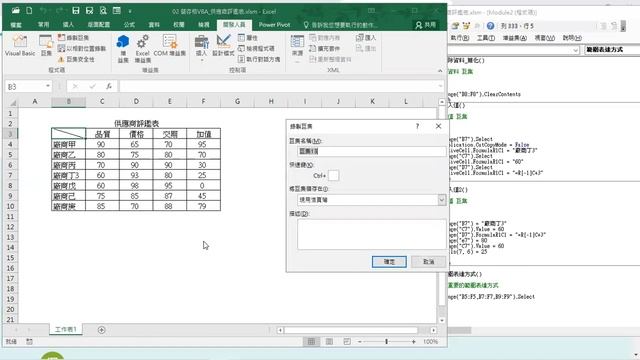Click Insert Function fx icon

point(109,86)
